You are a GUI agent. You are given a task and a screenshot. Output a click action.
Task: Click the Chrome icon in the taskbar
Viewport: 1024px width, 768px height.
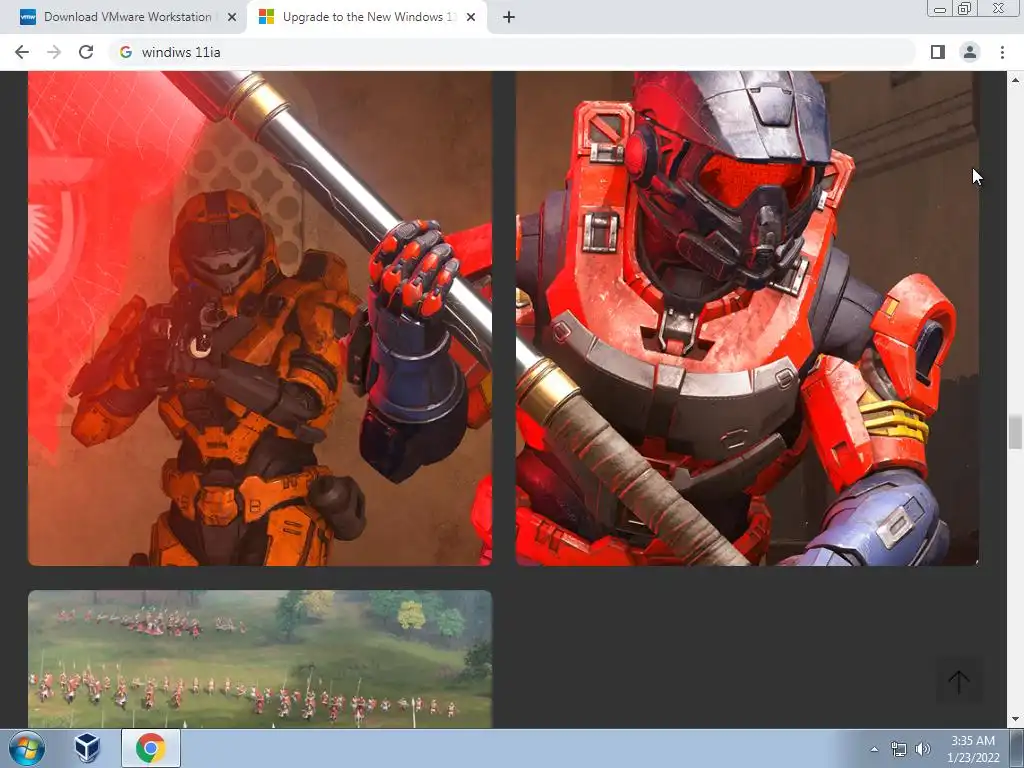point(150,748)
